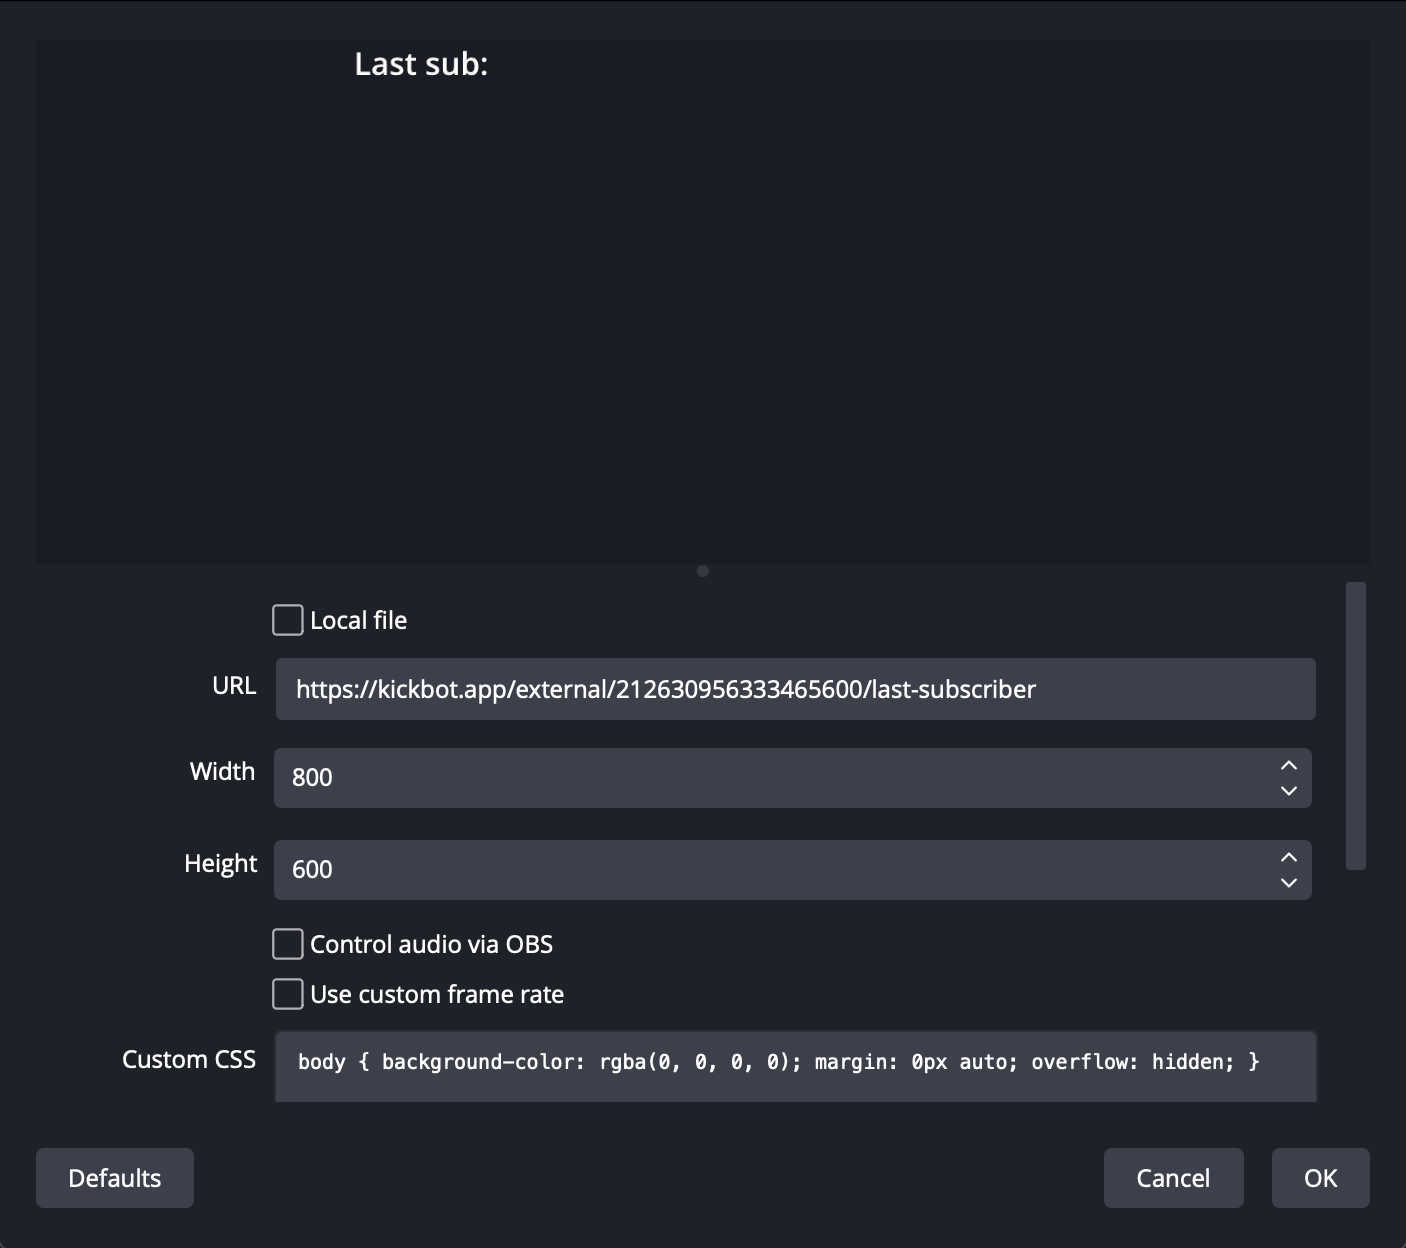The width and height of the screenshot is (1406, 1248).
Task: Increase Height using the up arrow
Action: point(1289,857)
